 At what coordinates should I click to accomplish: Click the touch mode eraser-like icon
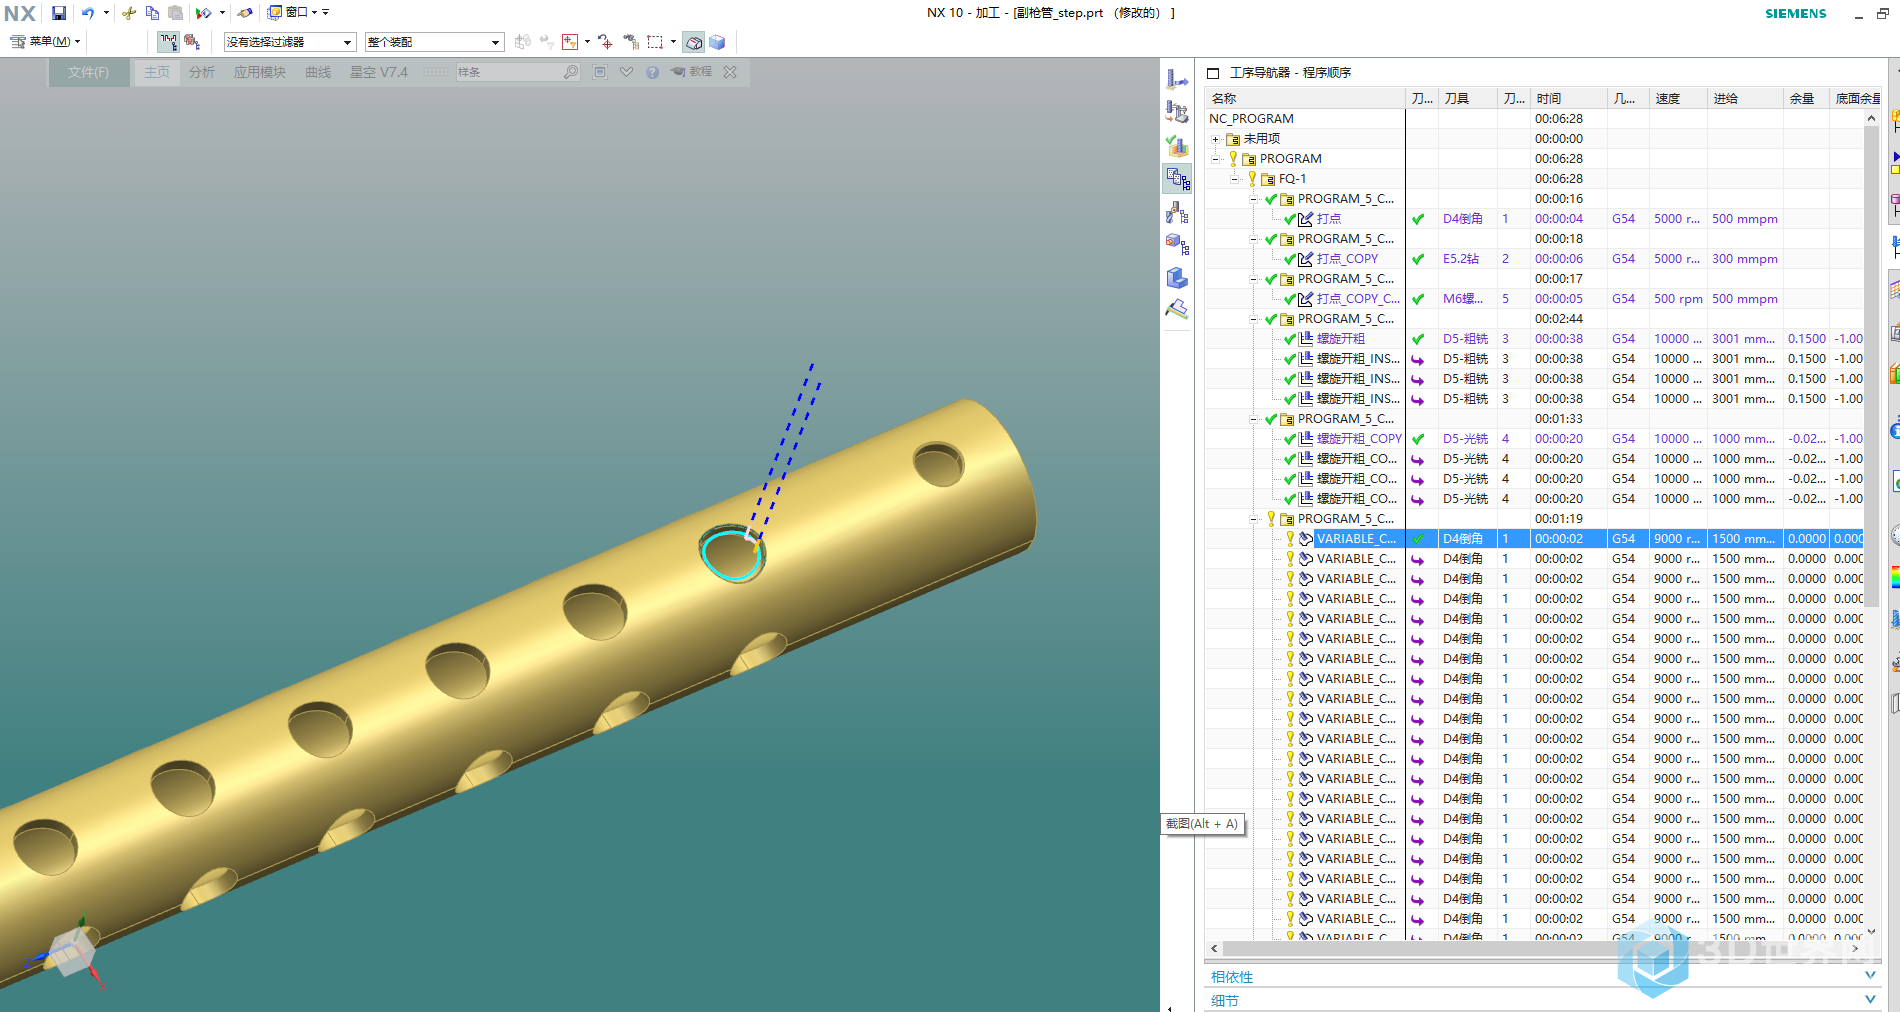tap(244, 13)
